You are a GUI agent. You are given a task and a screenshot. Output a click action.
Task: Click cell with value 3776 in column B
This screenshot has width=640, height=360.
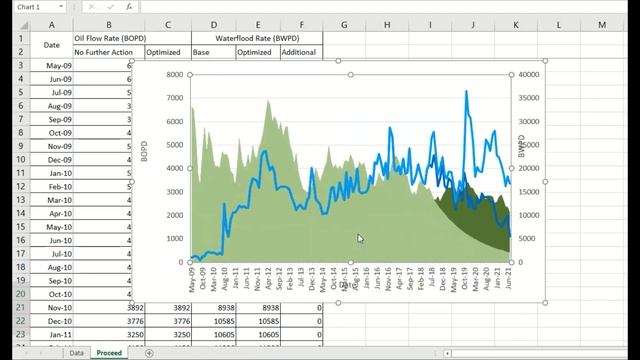(109, 321)
